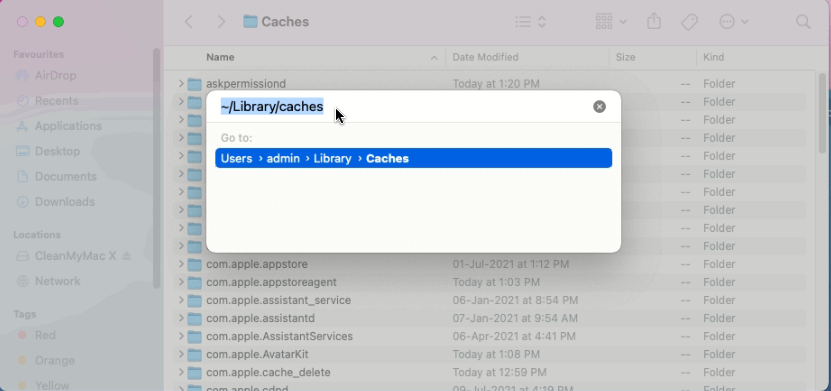Click the com.apple.assistantd folder icon
This screenshot has width=831, height=391.
[195, 318]
